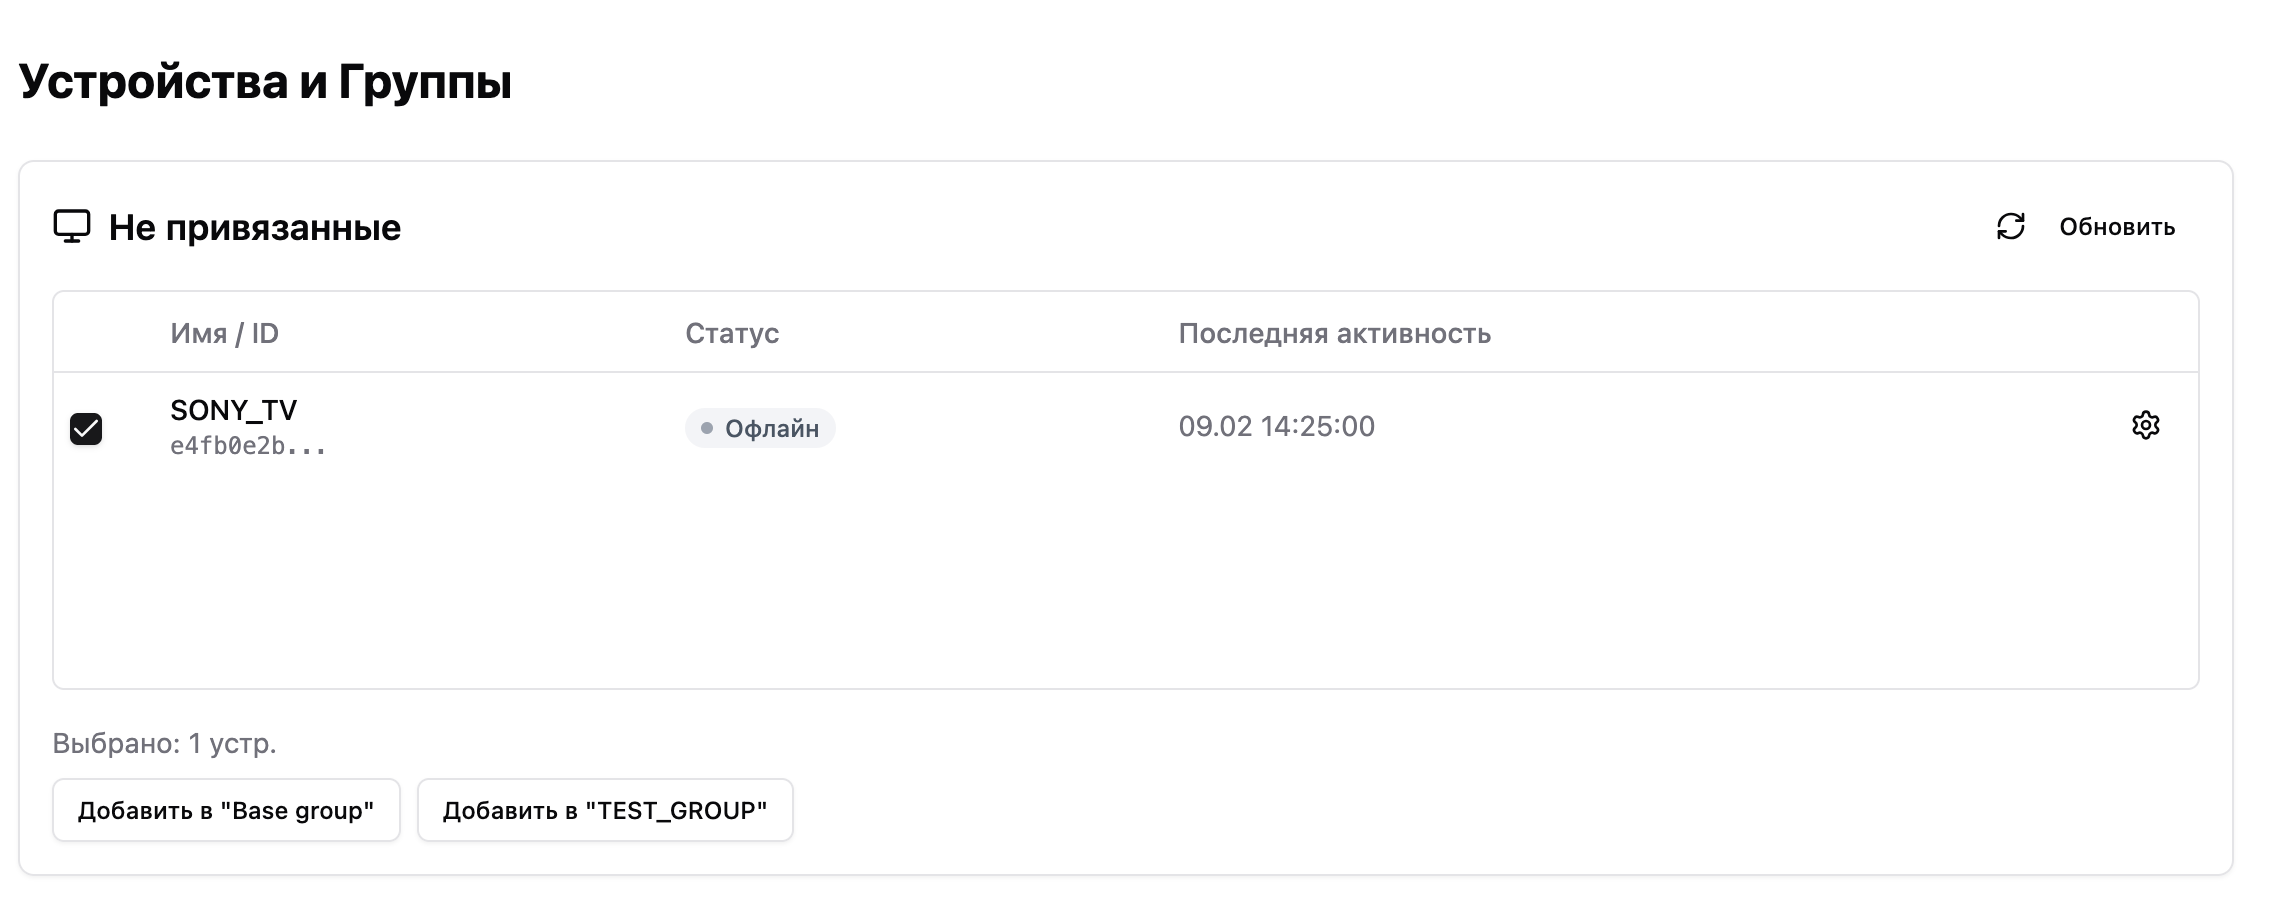This screenshot has width=2274, height=912.
Task: Click the "Статус" column header
Action: (x=731, y=333)
